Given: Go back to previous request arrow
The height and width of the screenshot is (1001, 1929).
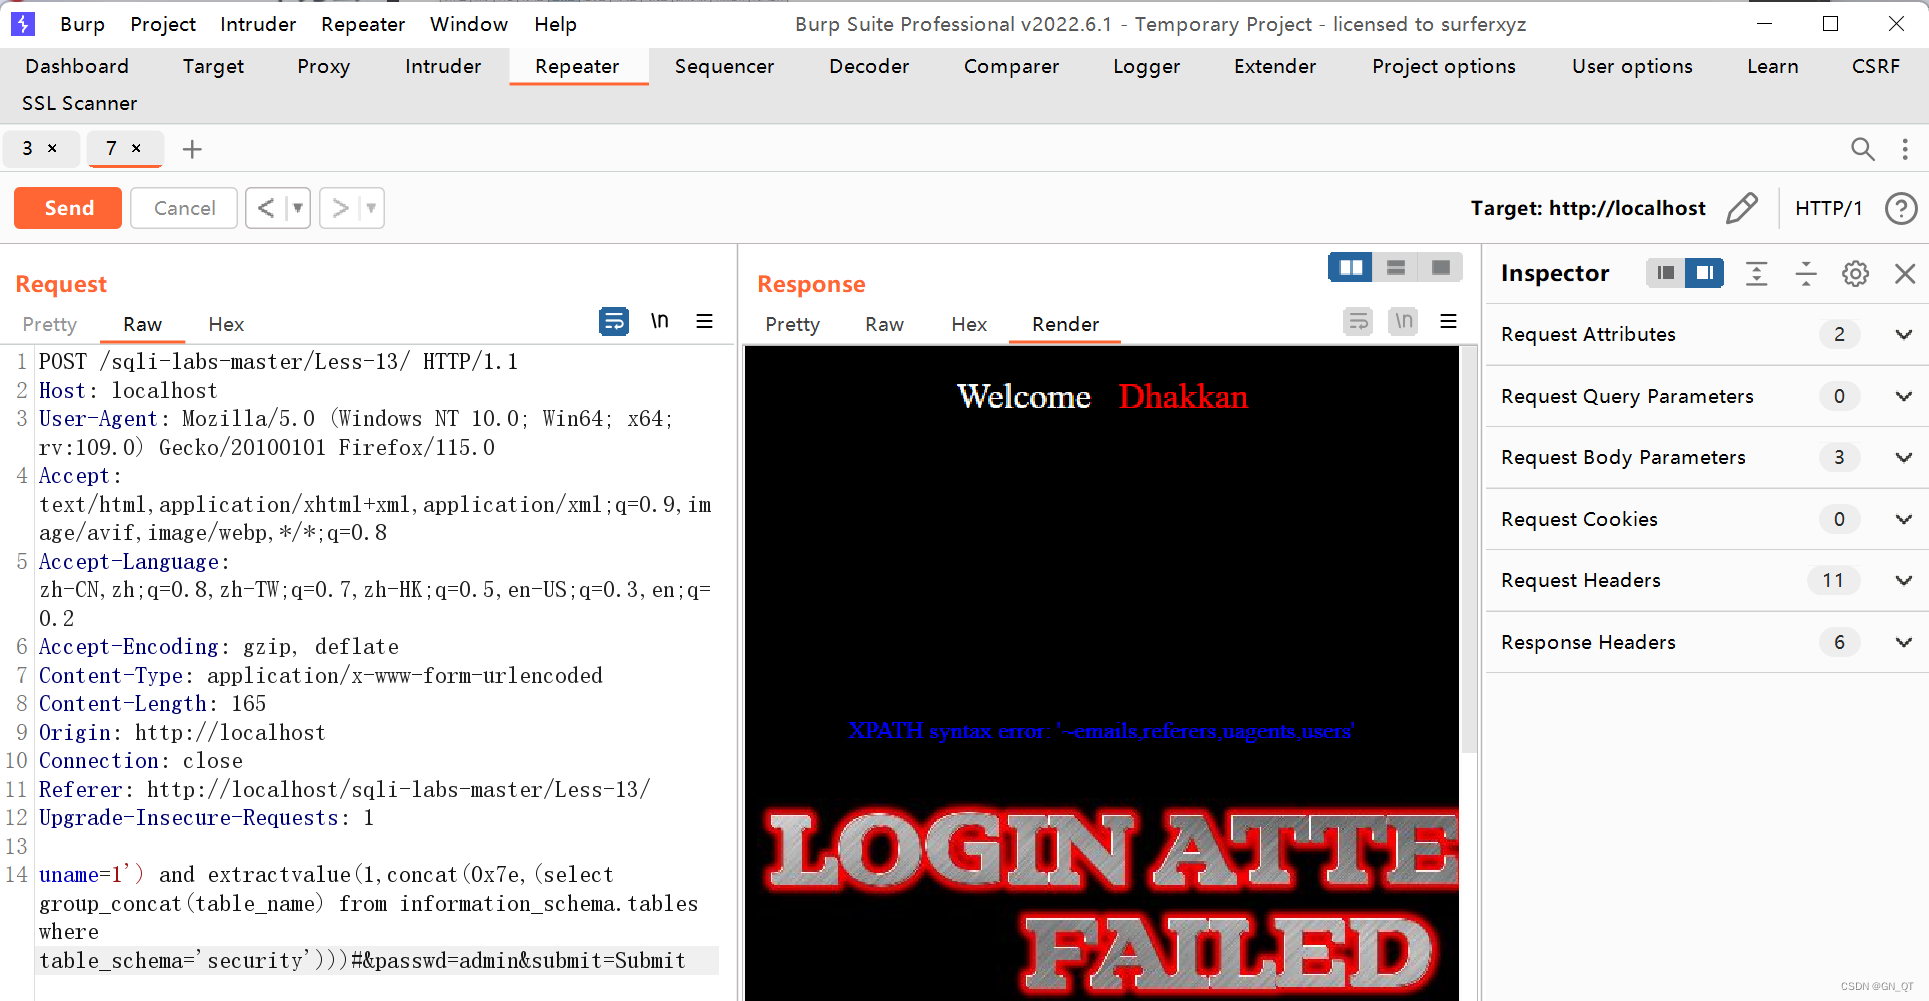Looking at the screenshot, I should click(x=266, y=208).
